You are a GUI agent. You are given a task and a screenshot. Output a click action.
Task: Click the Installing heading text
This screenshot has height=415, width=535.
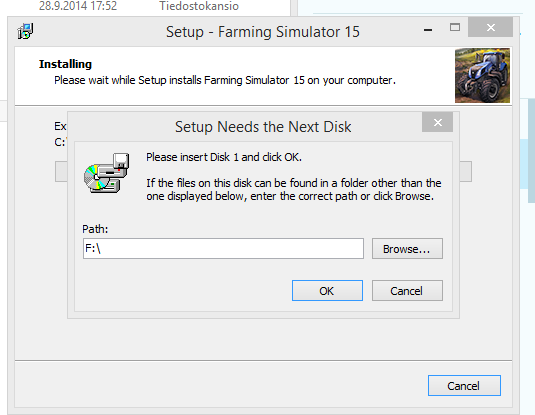(x=65, y=64)
